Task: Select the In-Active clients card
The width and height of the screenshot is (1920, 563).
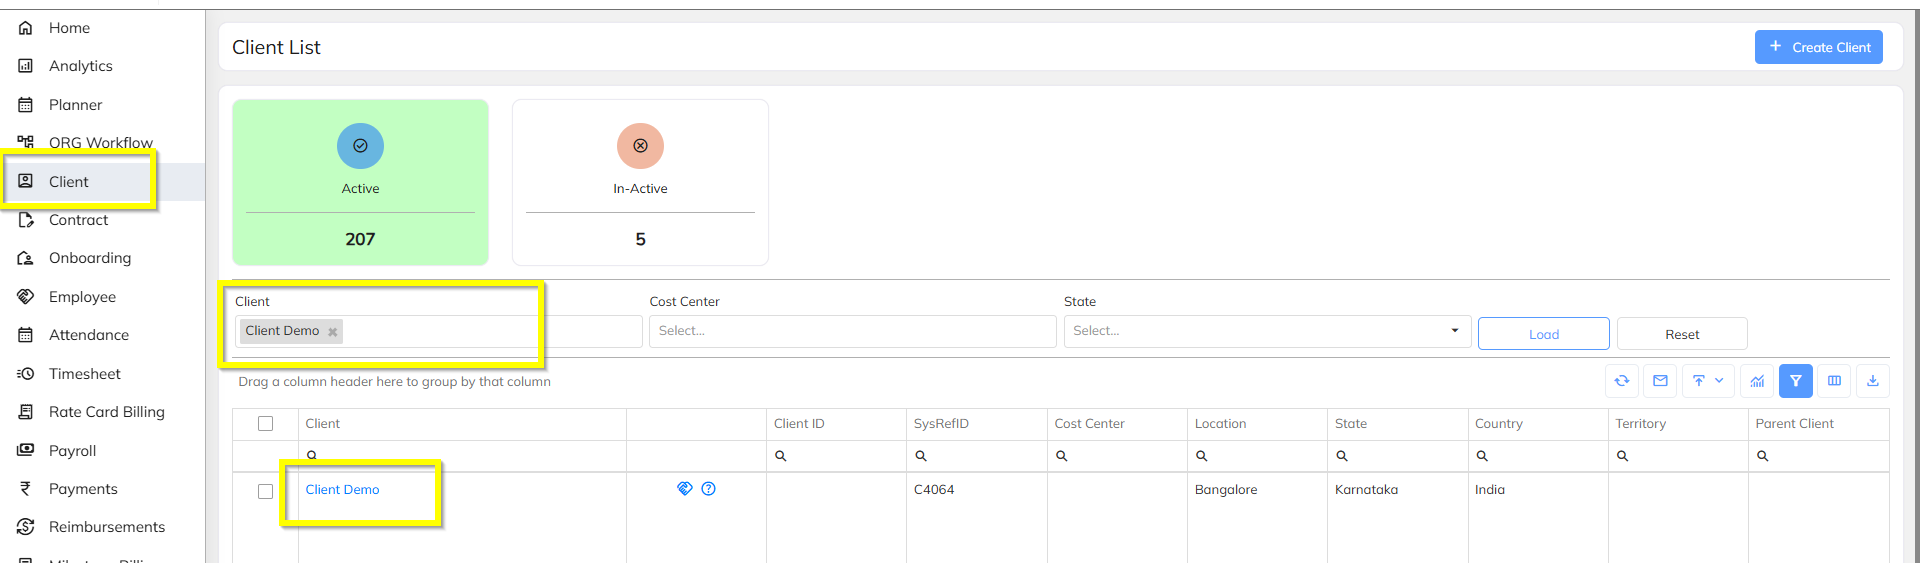Action: click(640, 182)
